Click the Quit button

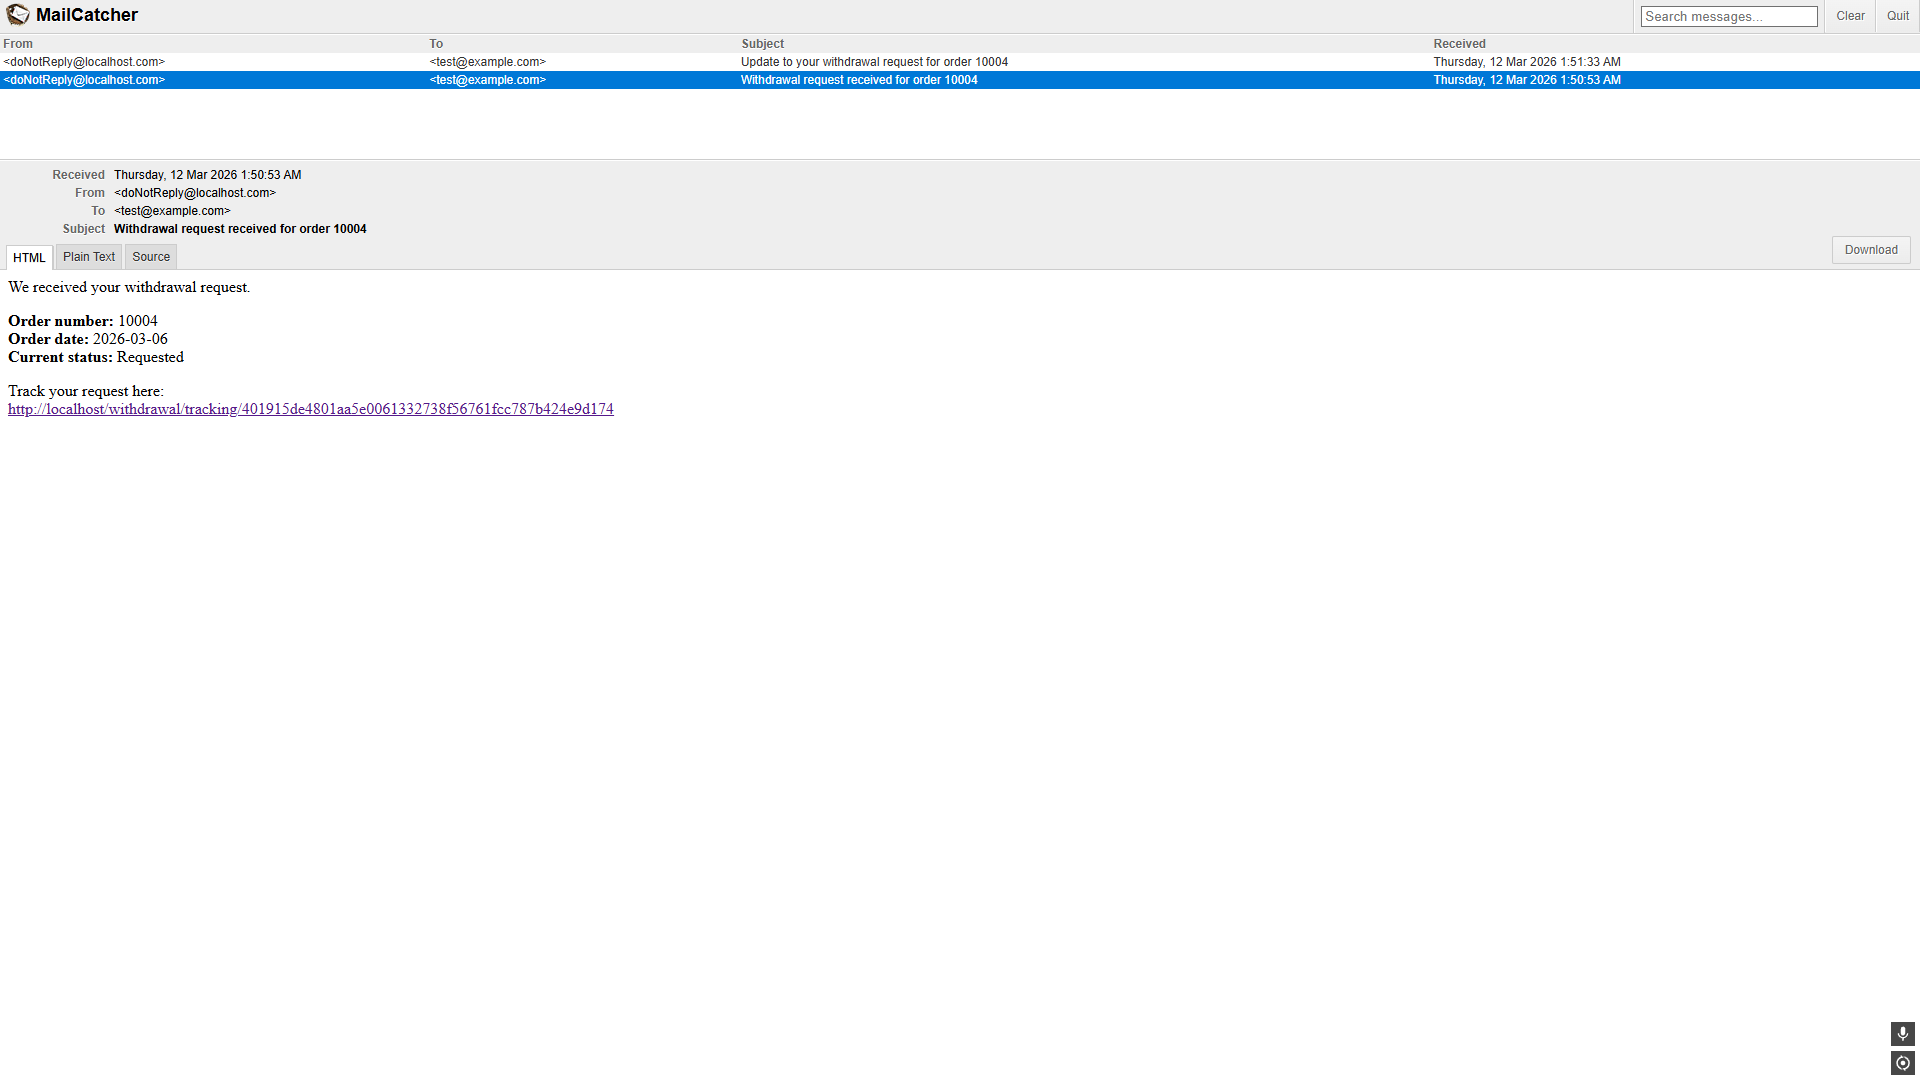coord(1897,16)
